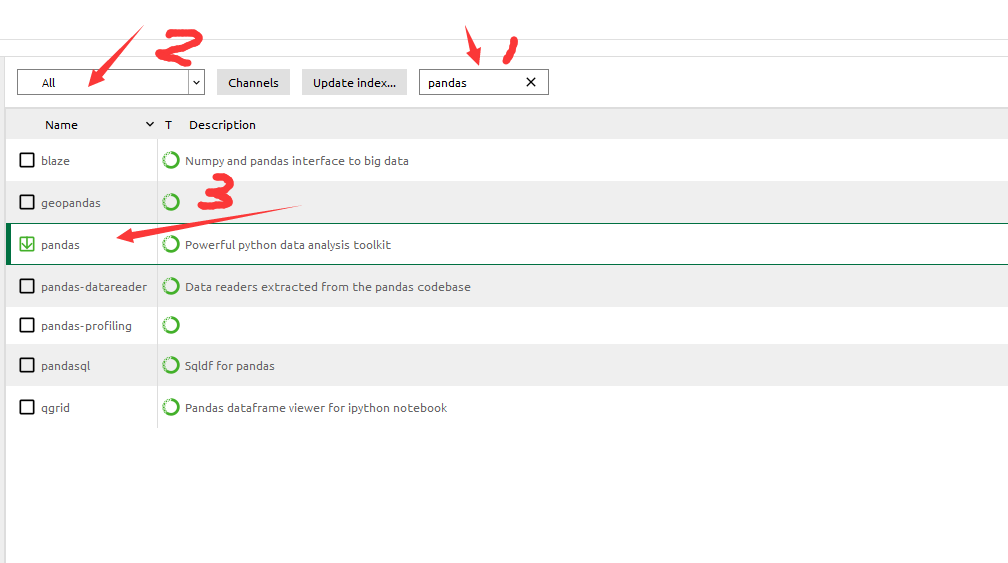The image size is (1008, 563).
Task: Click the Update index button
Action: (x=354, y=82)
